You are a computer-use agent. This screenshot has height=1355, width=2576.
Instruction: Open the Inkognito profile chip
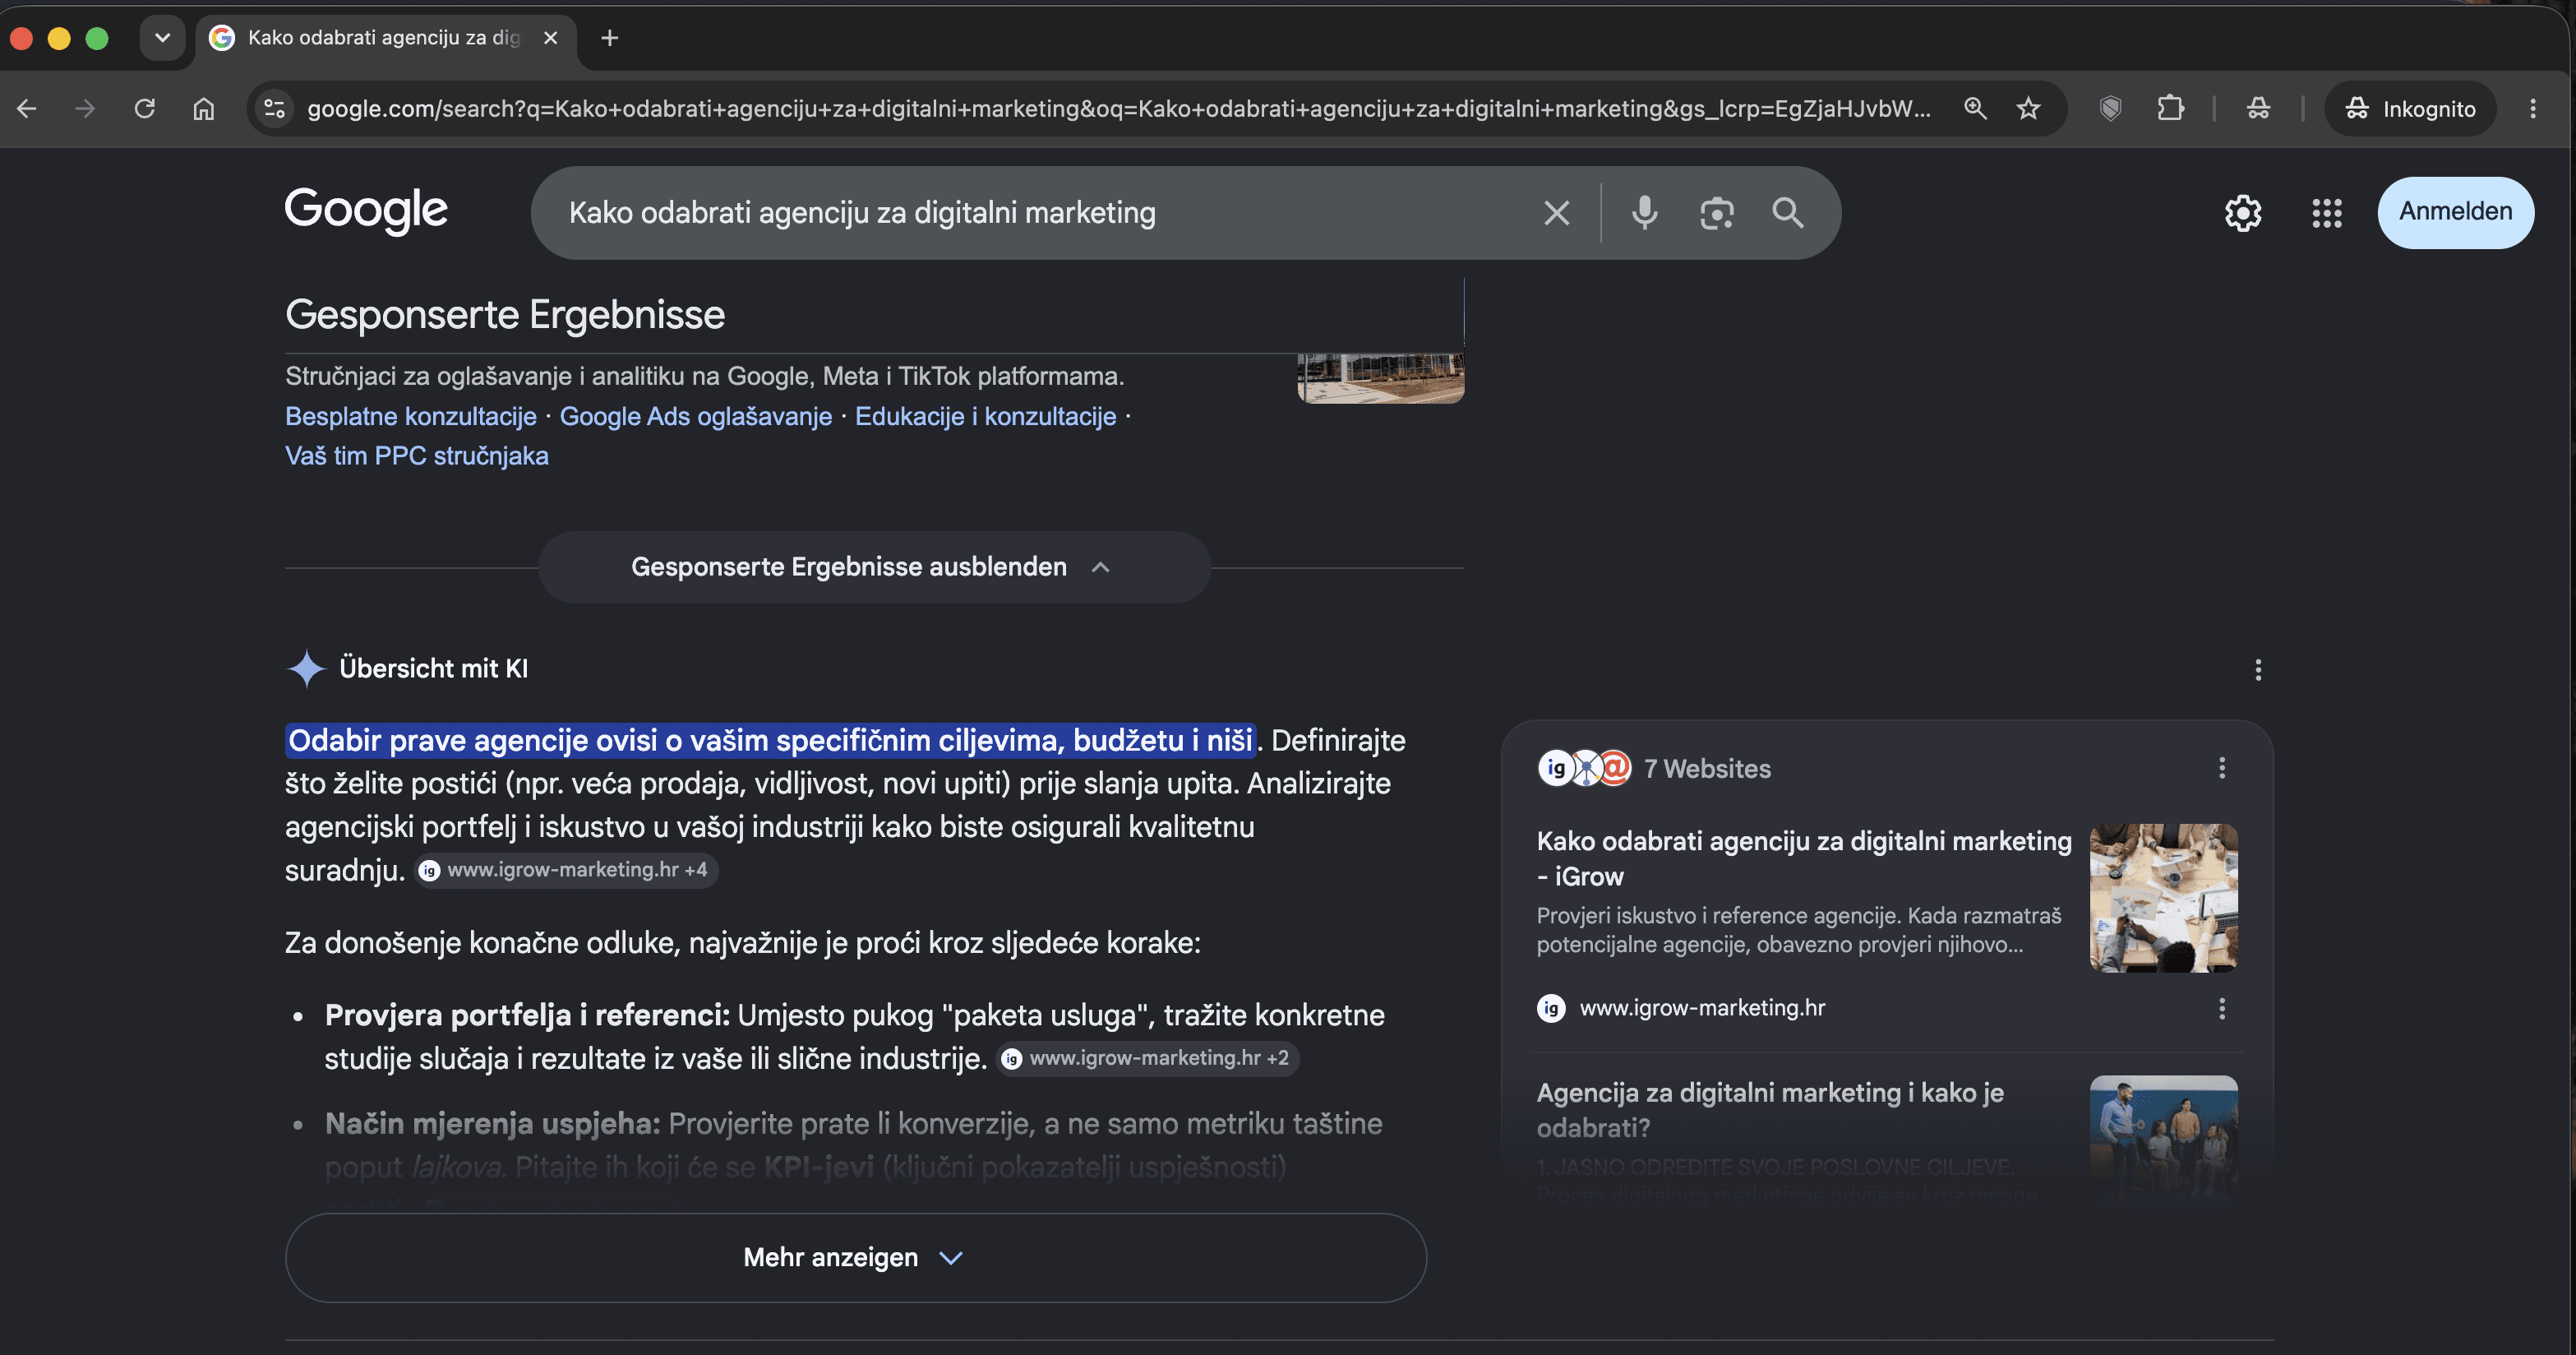point(2410,108)
